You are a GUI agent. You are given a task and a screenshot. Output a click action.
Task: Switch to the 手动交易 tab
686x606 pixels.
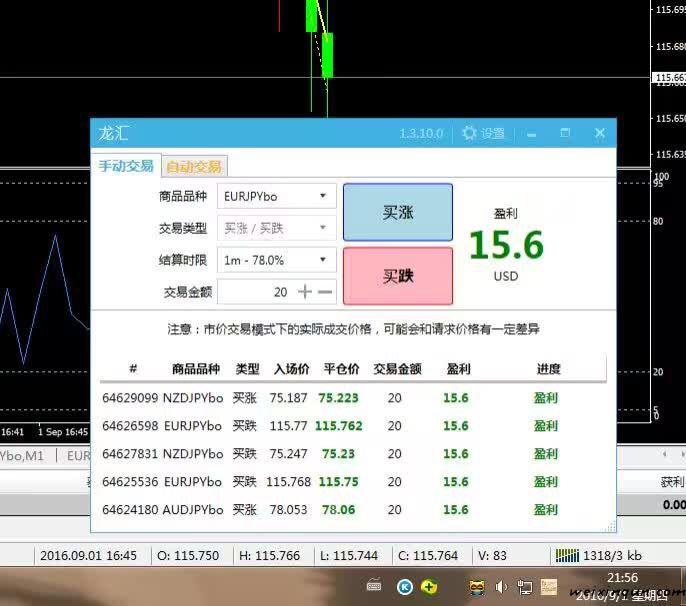pyautogui.click(x=126, y=166)
